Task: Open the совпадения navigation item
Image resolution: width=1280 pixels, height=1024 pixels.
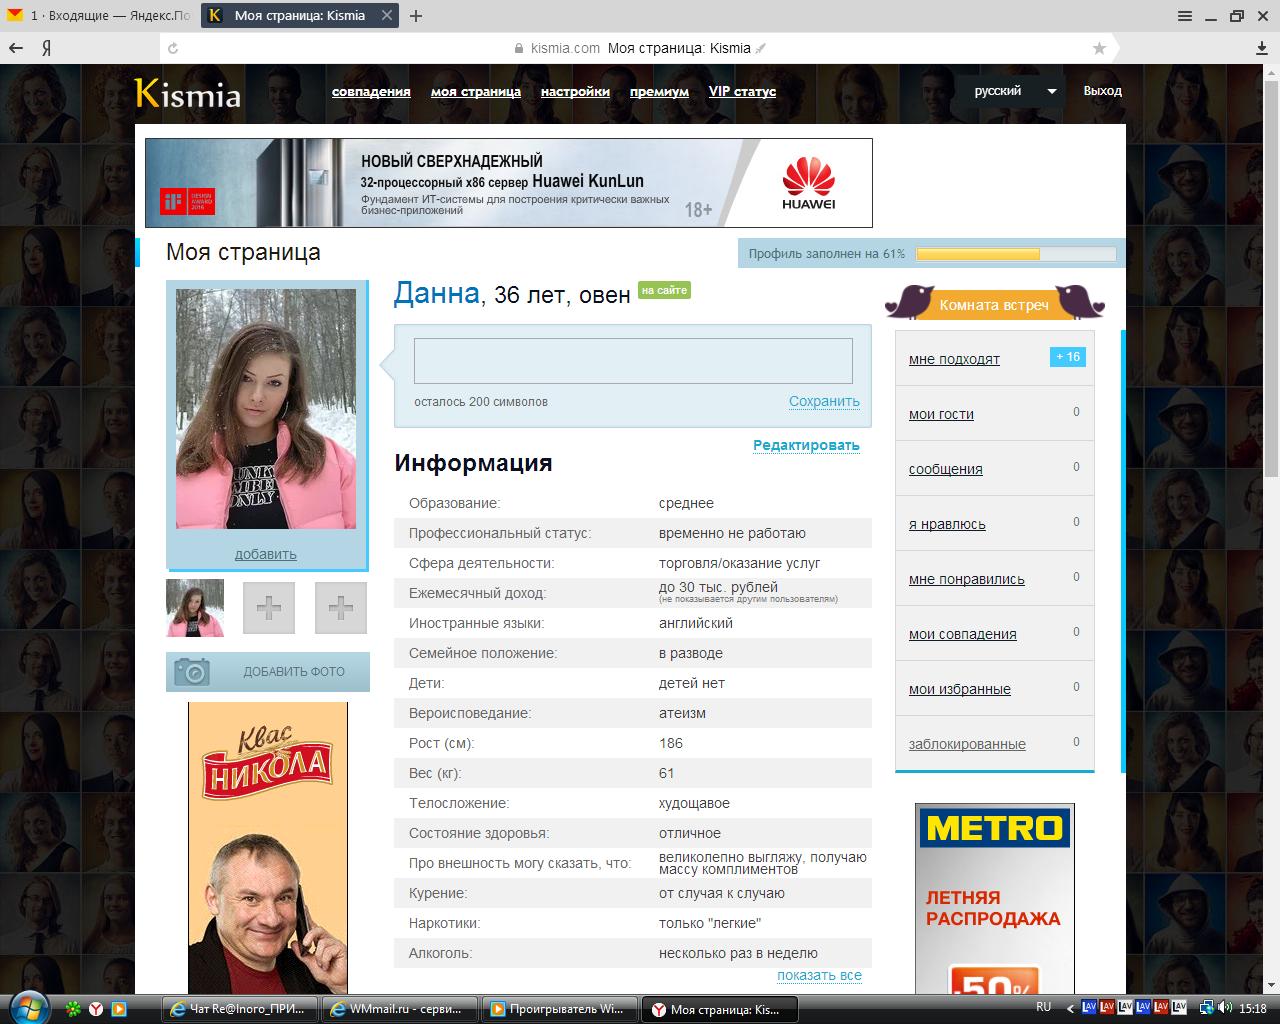Action: 371,91
